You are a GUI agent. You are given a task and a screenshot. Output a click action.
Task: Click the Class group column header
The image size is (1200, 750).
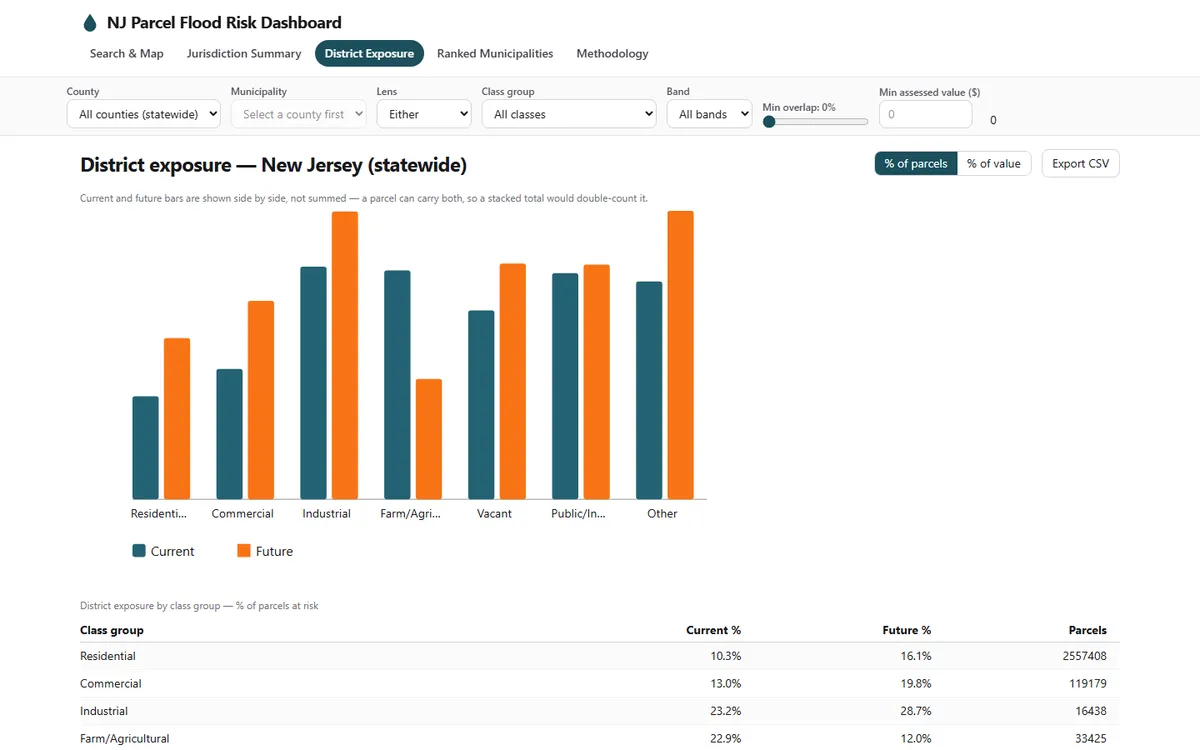pyautogui.click(x=112, y=630)
